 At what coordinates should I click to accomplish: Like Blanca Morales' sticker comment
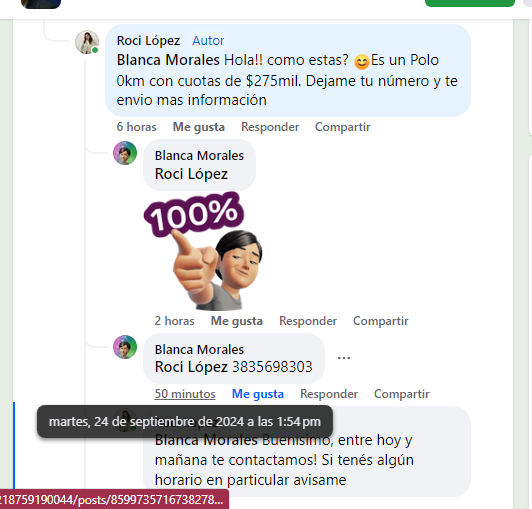[x=237, y=321]
